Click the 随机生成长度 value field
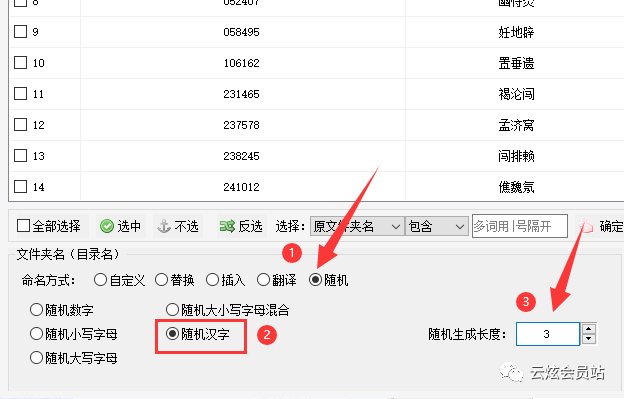624x399 pixels. coord(548,334)
